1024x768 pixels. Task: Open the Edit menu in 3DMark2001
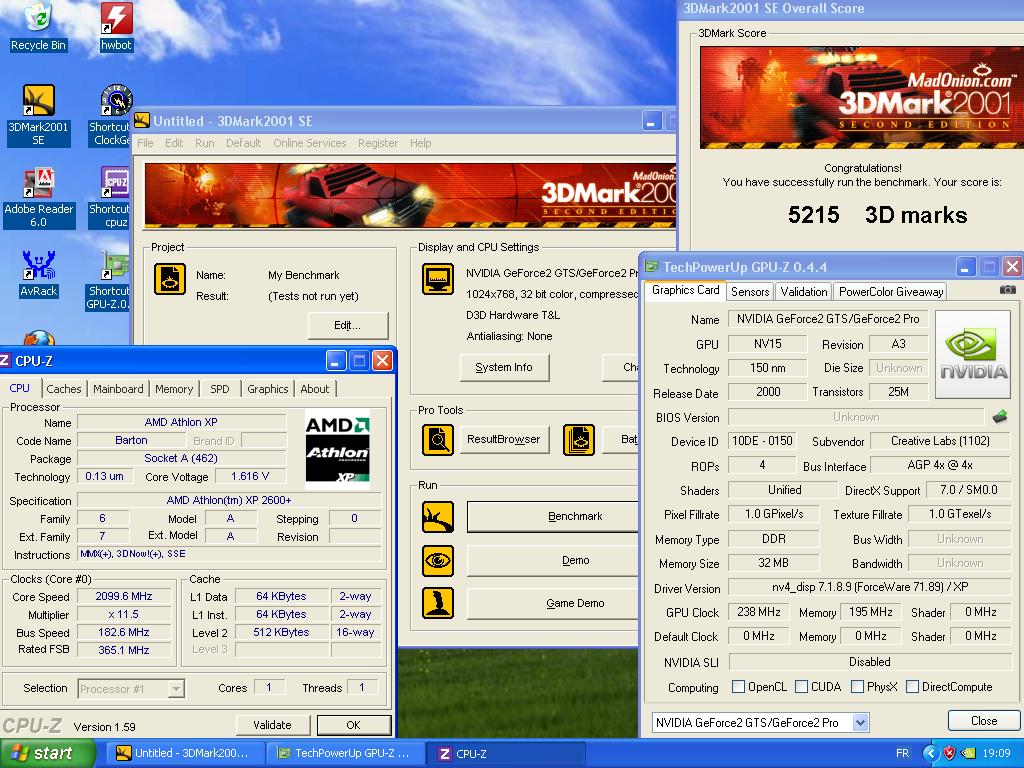click(174, 143)
